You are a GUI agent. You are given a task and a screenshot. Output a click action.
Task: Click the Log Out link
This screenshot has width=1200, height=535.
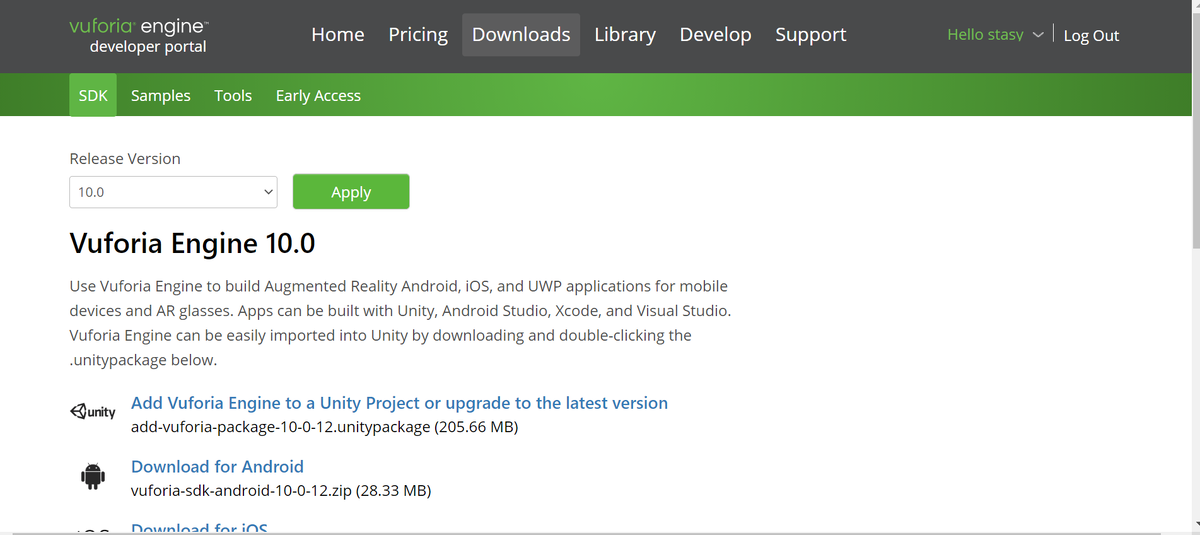click(x=1091, y=35)
